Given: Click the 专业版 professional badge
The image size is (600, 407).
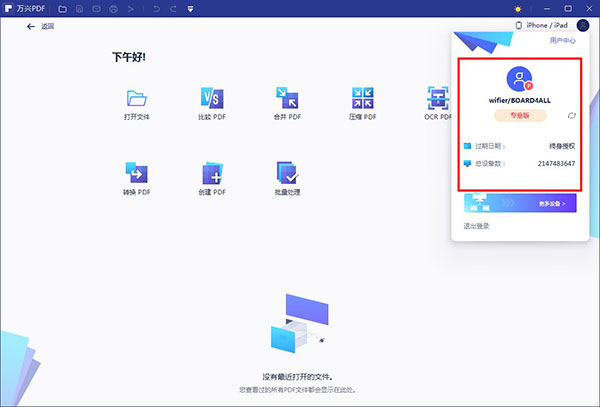Looking at the screenshot, I should tap(520, 115).
